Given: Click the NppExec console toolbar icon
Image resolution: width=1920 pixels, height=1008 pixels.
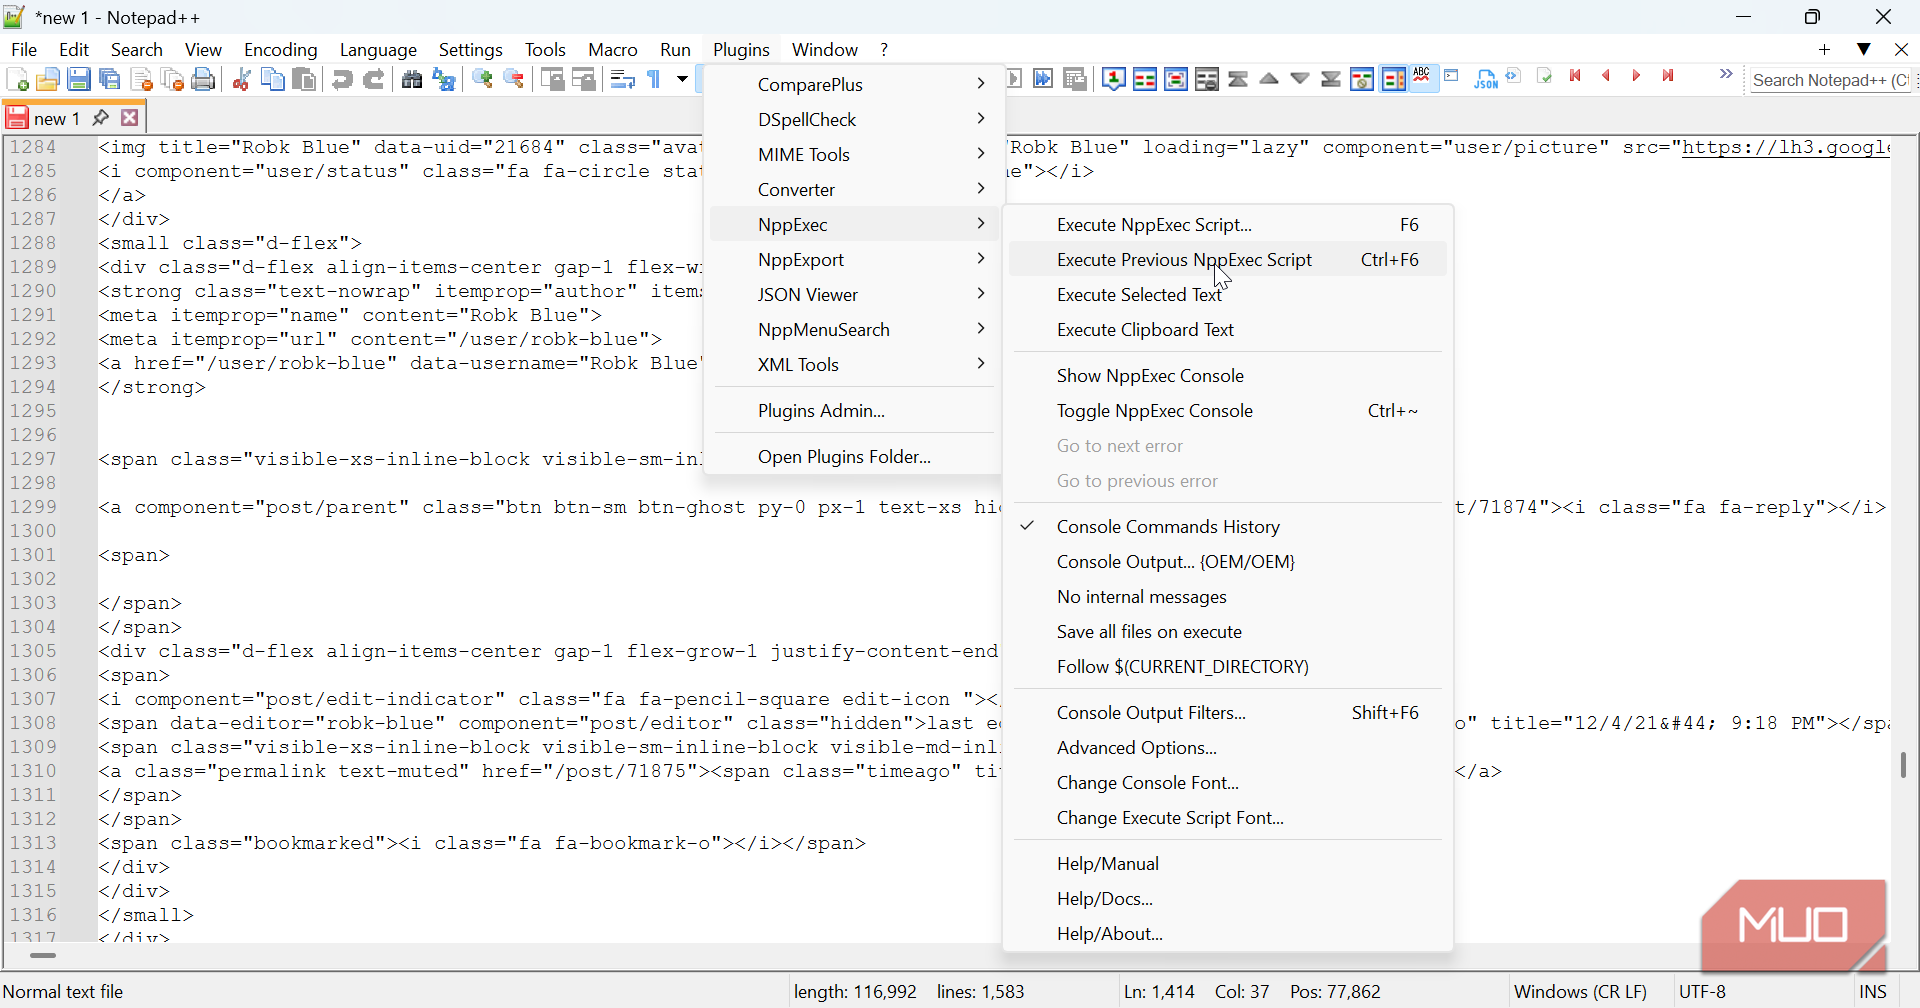Looking at the screenshot, I should pos(1452,76).
